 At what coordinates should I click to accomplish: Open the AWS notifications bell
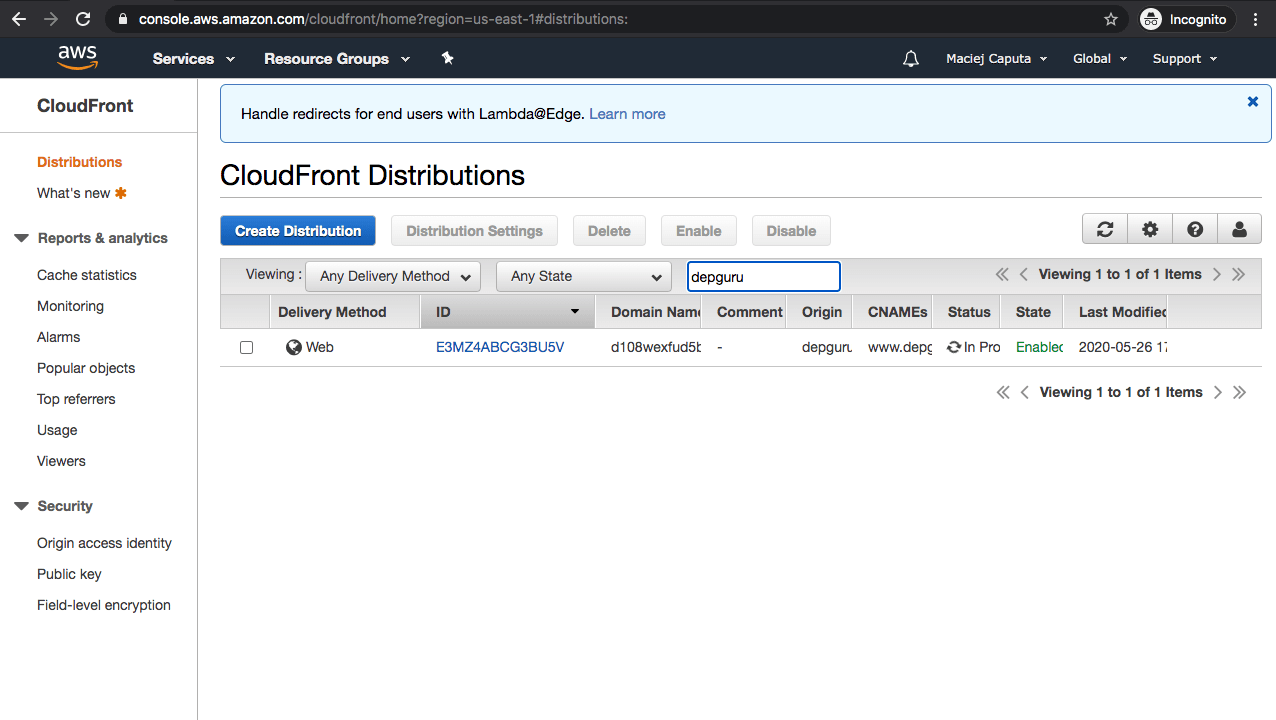click(x=910, y=59)
